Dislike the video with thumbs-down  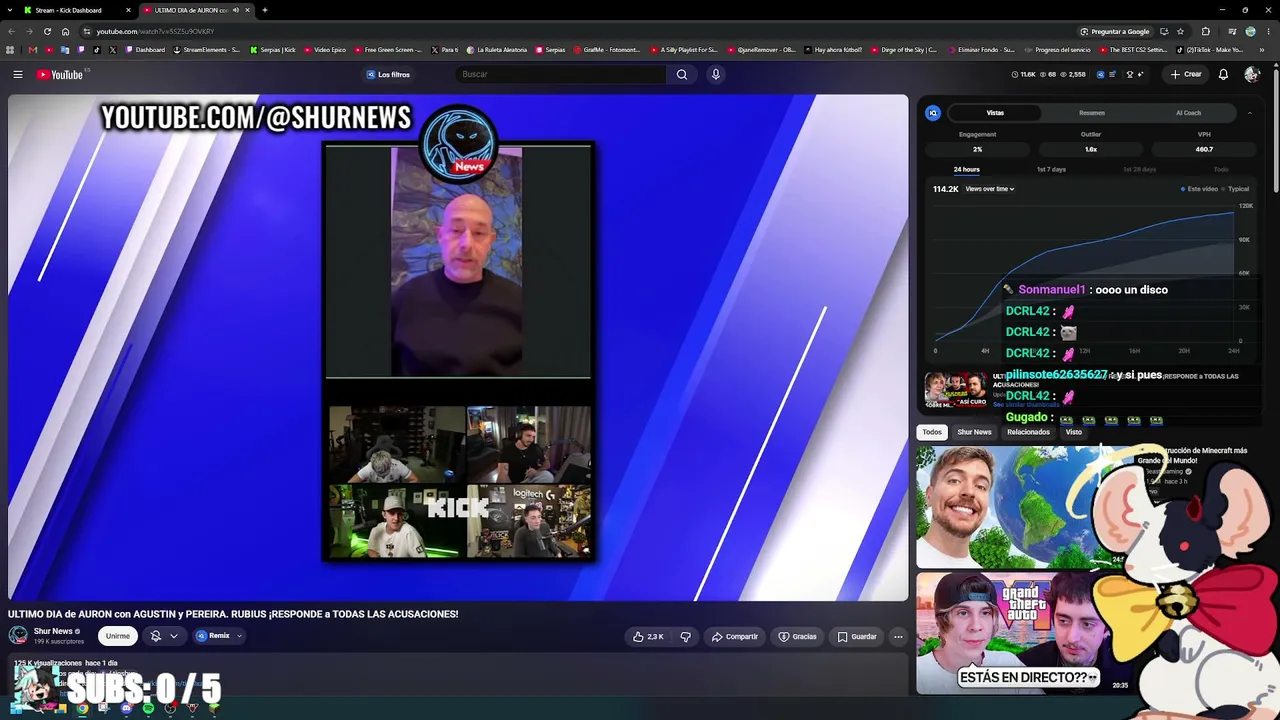pyautogui.click(x=685, y=636)
